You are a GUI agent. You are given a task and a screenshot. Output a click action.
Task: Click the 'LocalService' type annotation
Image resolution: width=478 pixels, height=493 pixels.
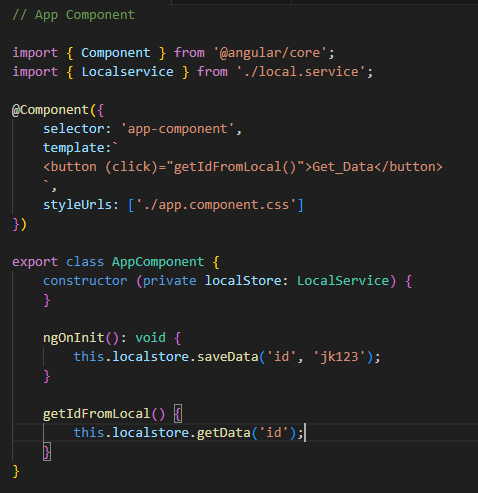pyautogui.click(x=343, y=281)
